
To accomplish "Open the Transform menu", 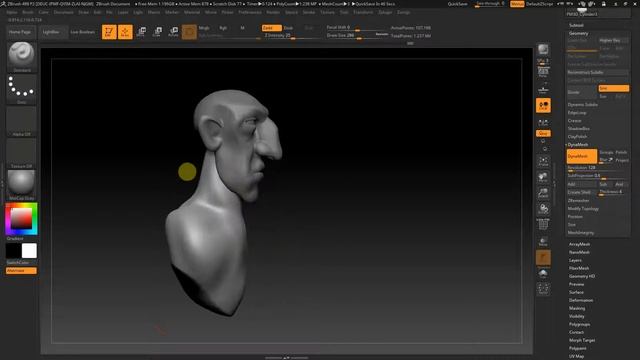I will 363,12.
